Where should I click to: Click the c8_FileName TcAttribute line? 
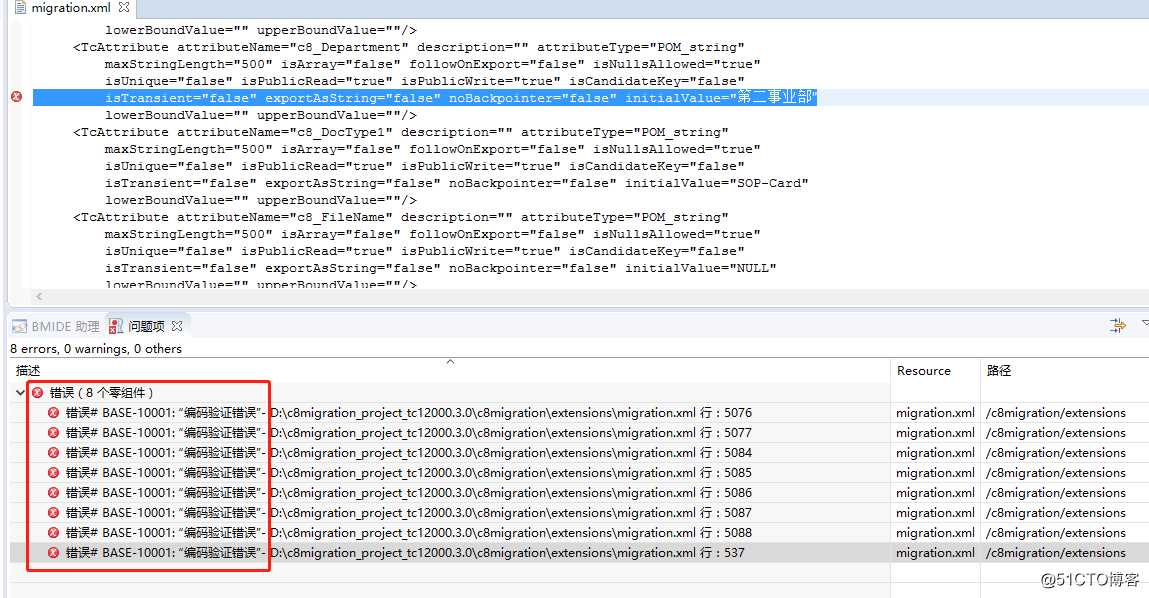pyautogui.click(x=400, y=217)
